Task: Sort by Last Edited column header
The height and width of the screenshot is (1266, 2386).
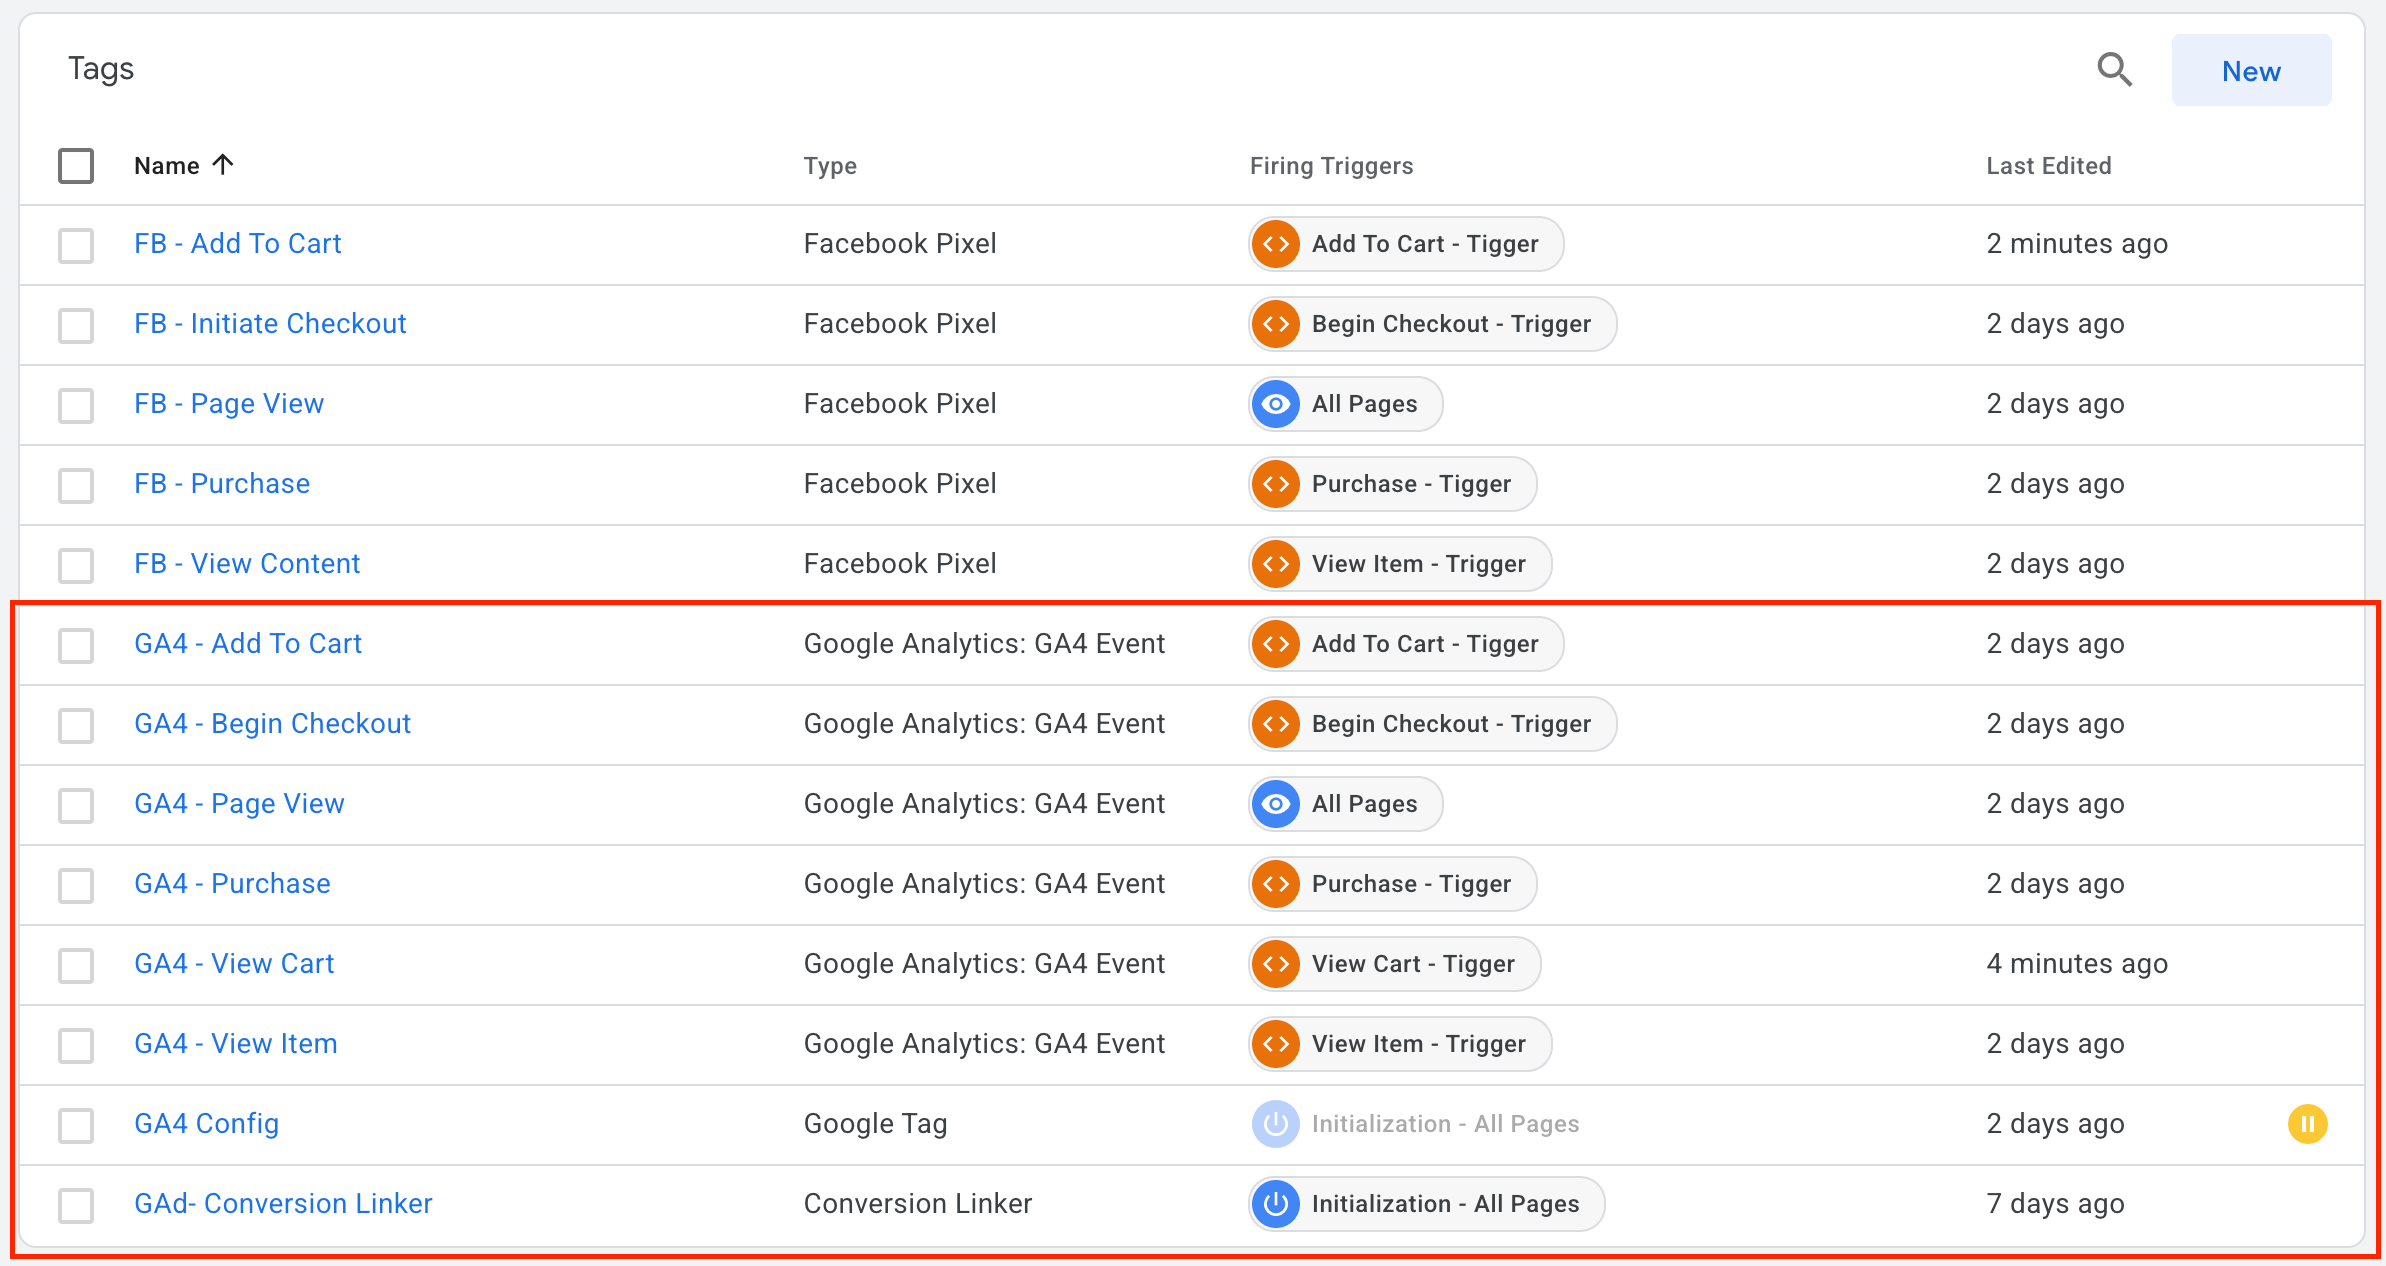Action: click(x=2048, y=166)
